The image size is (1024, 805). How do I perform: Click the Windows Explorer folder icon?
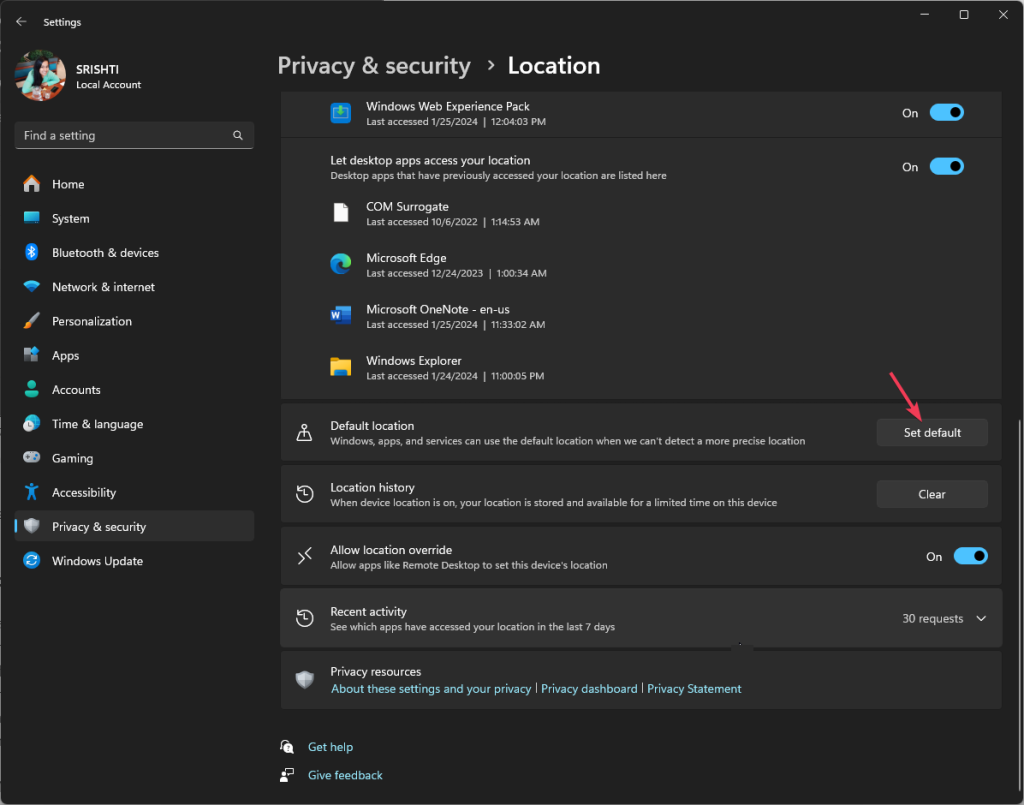coord(341,367)
